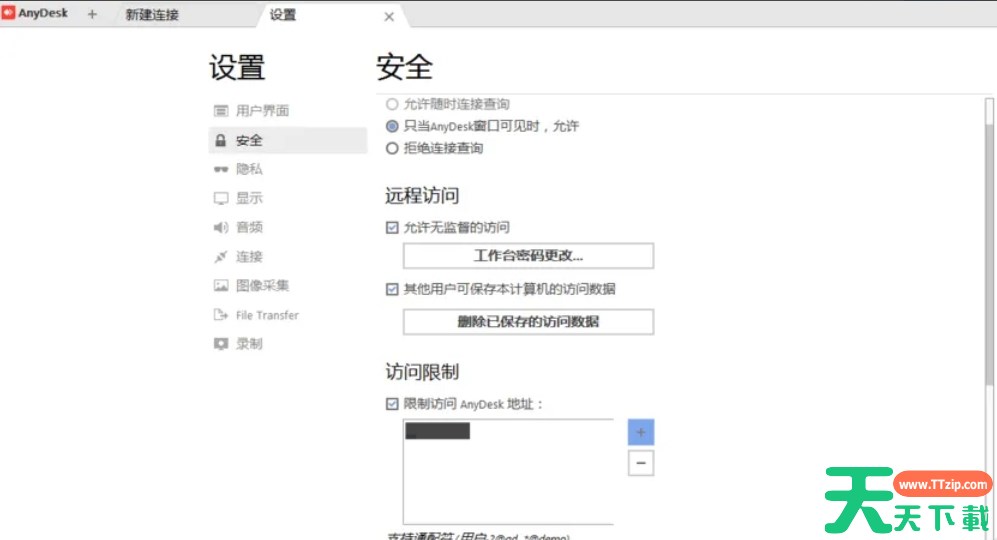Choose 只当AnyDesk窗口可见时，允许 radio option
997x540 pixels.
click(392, 127)
